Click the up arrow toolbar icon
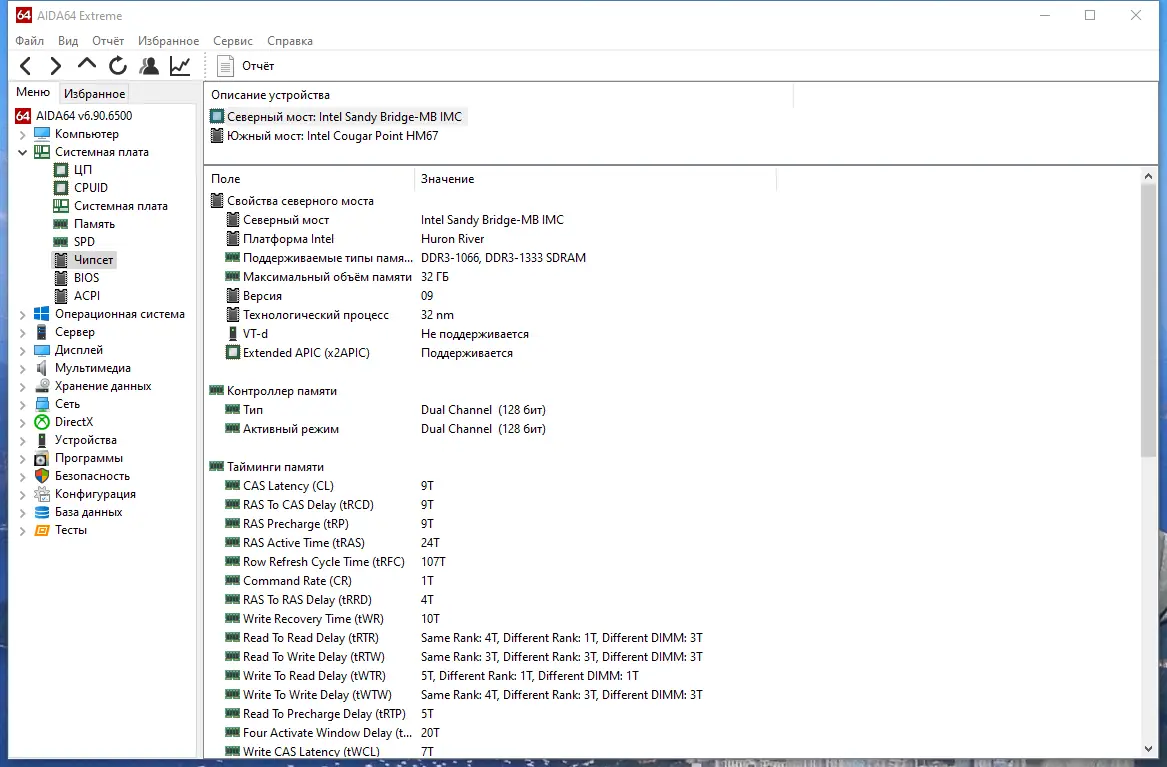This screenshot has width=1167, height=767. click(86, 65)
